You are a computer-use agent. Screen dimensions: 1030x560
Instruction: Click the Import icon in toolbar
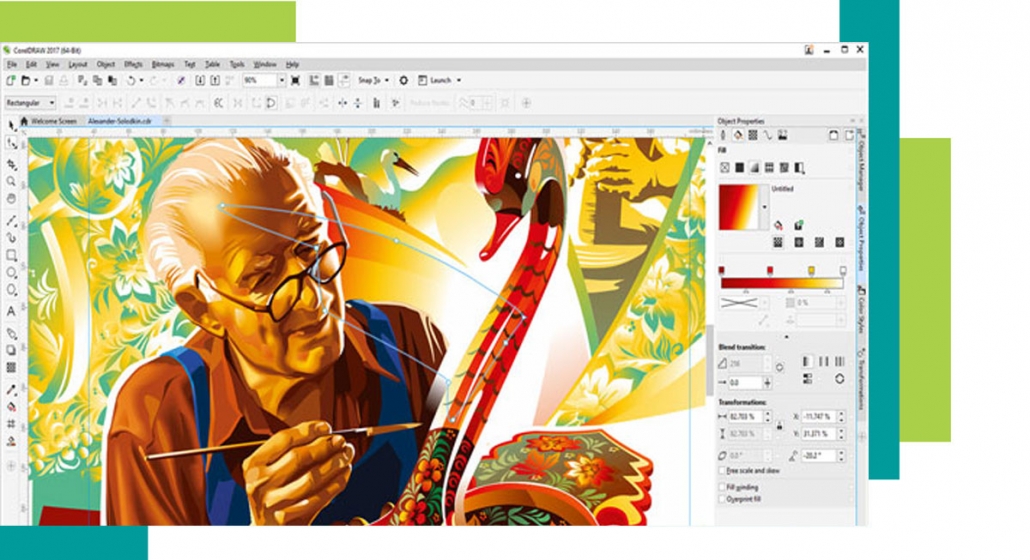click(200, 80)
